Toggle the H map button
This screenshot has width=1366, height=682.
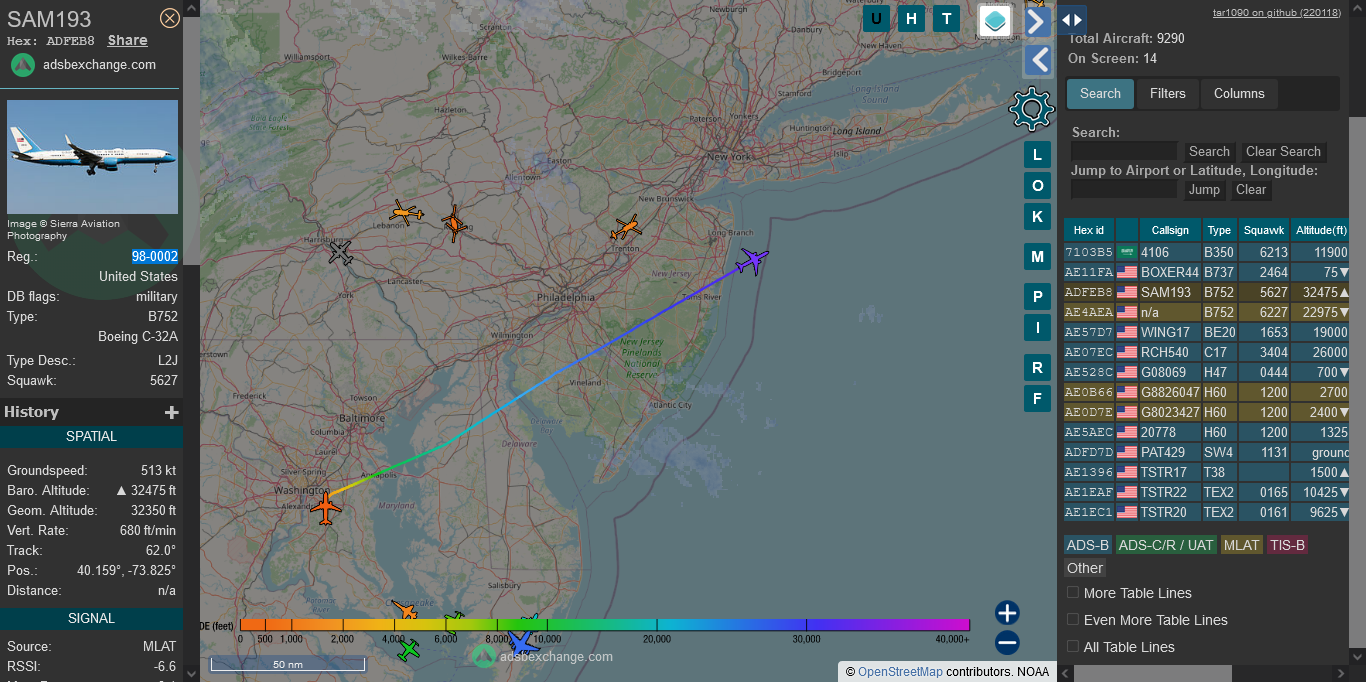coord(911,19)
